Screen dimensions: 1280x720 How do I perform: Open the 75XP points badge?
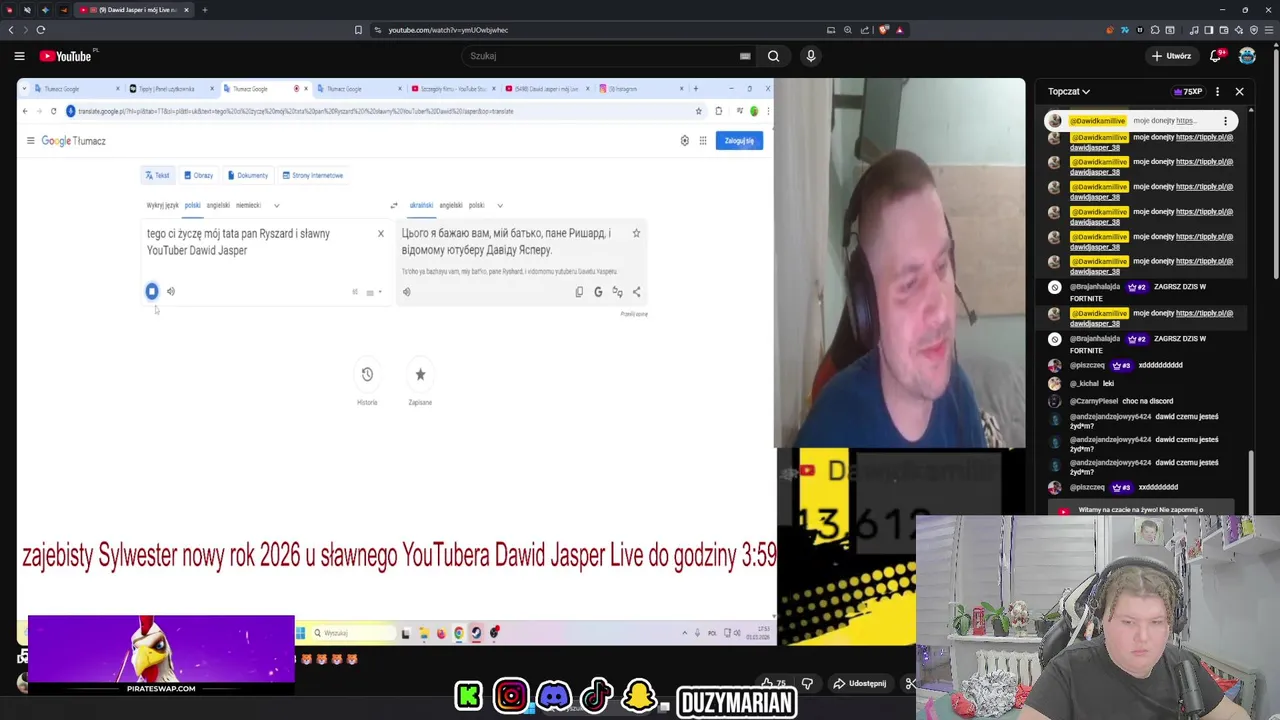(x=1188, y=91)
